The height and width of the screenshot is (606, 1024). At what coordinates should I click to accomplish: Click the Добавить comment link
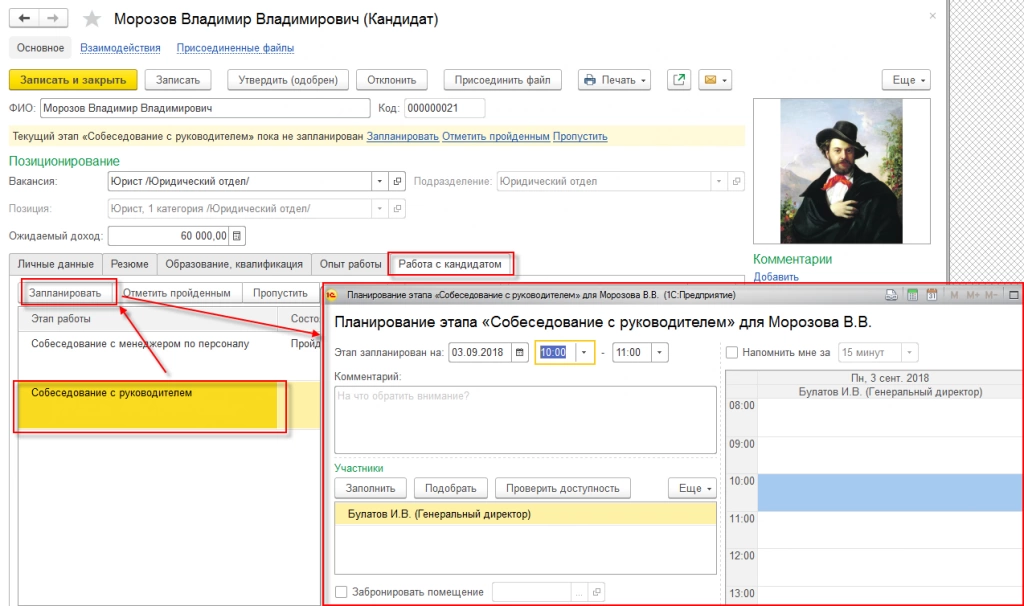pos(776,277)
